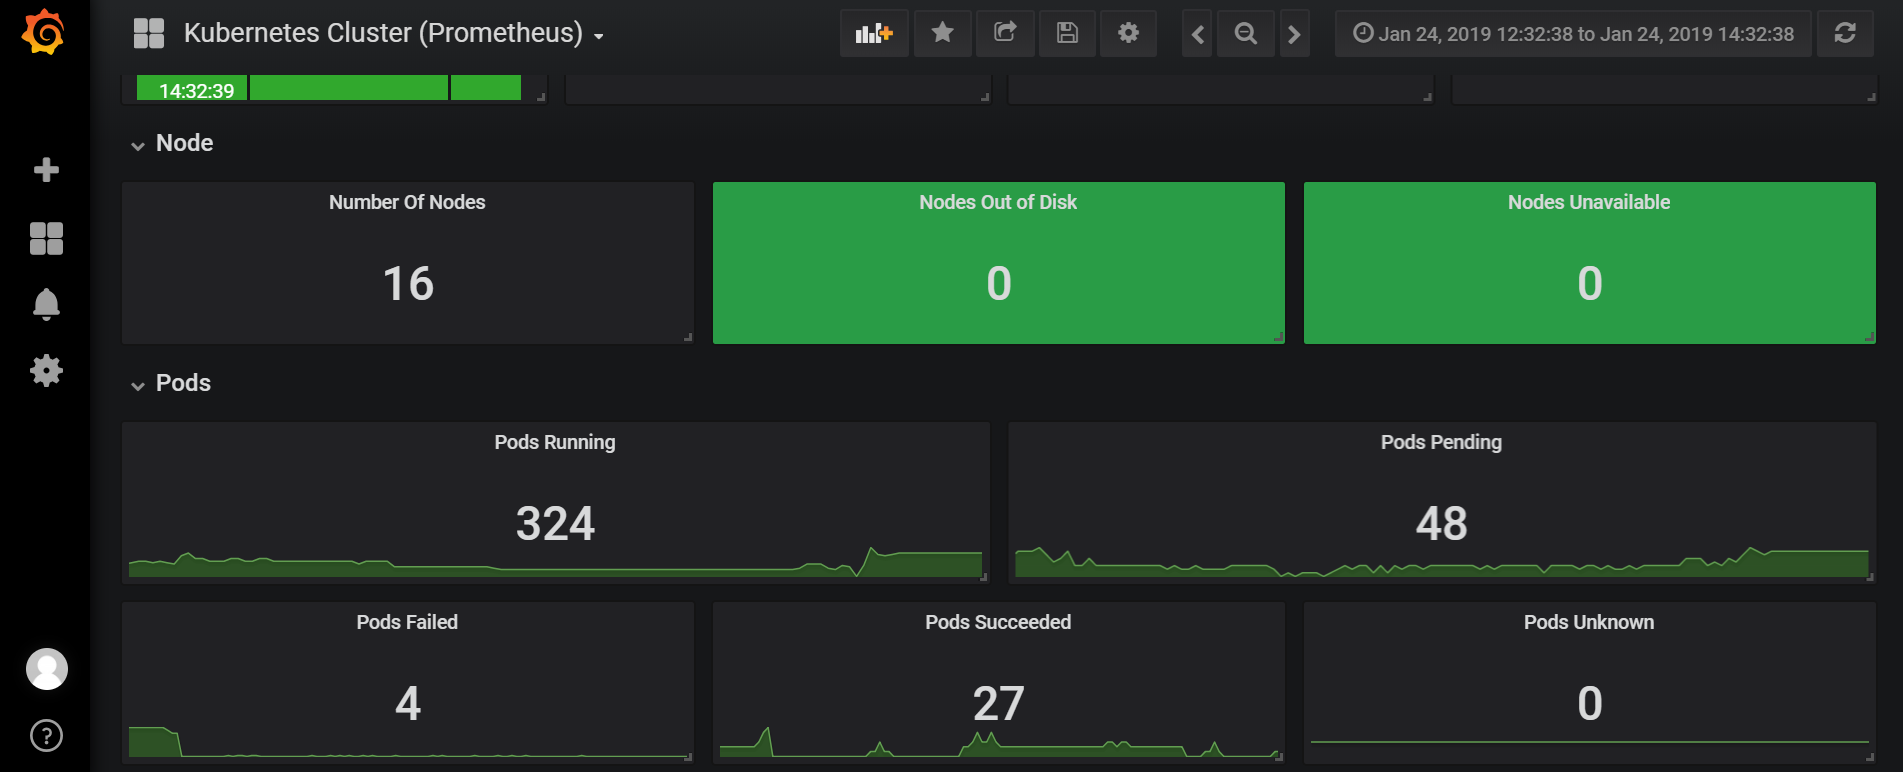The width and height of the screenshot is (1903, 772).
Task: Click the Pods Unknown panel title
Action: tap(1589, 622)
